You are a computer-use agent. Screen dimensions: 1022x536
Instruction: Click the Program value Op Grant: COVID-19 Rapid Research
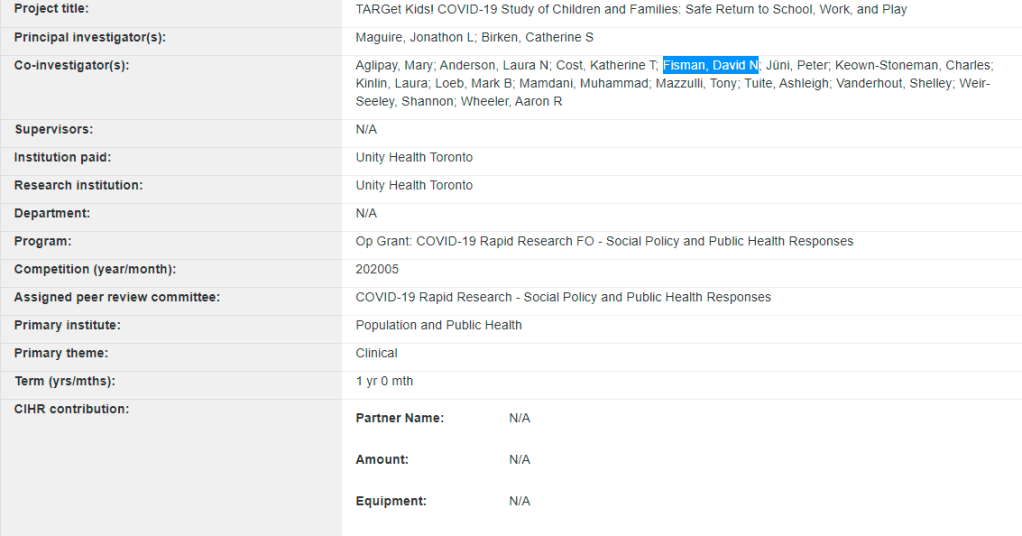(x=604, y=241)
